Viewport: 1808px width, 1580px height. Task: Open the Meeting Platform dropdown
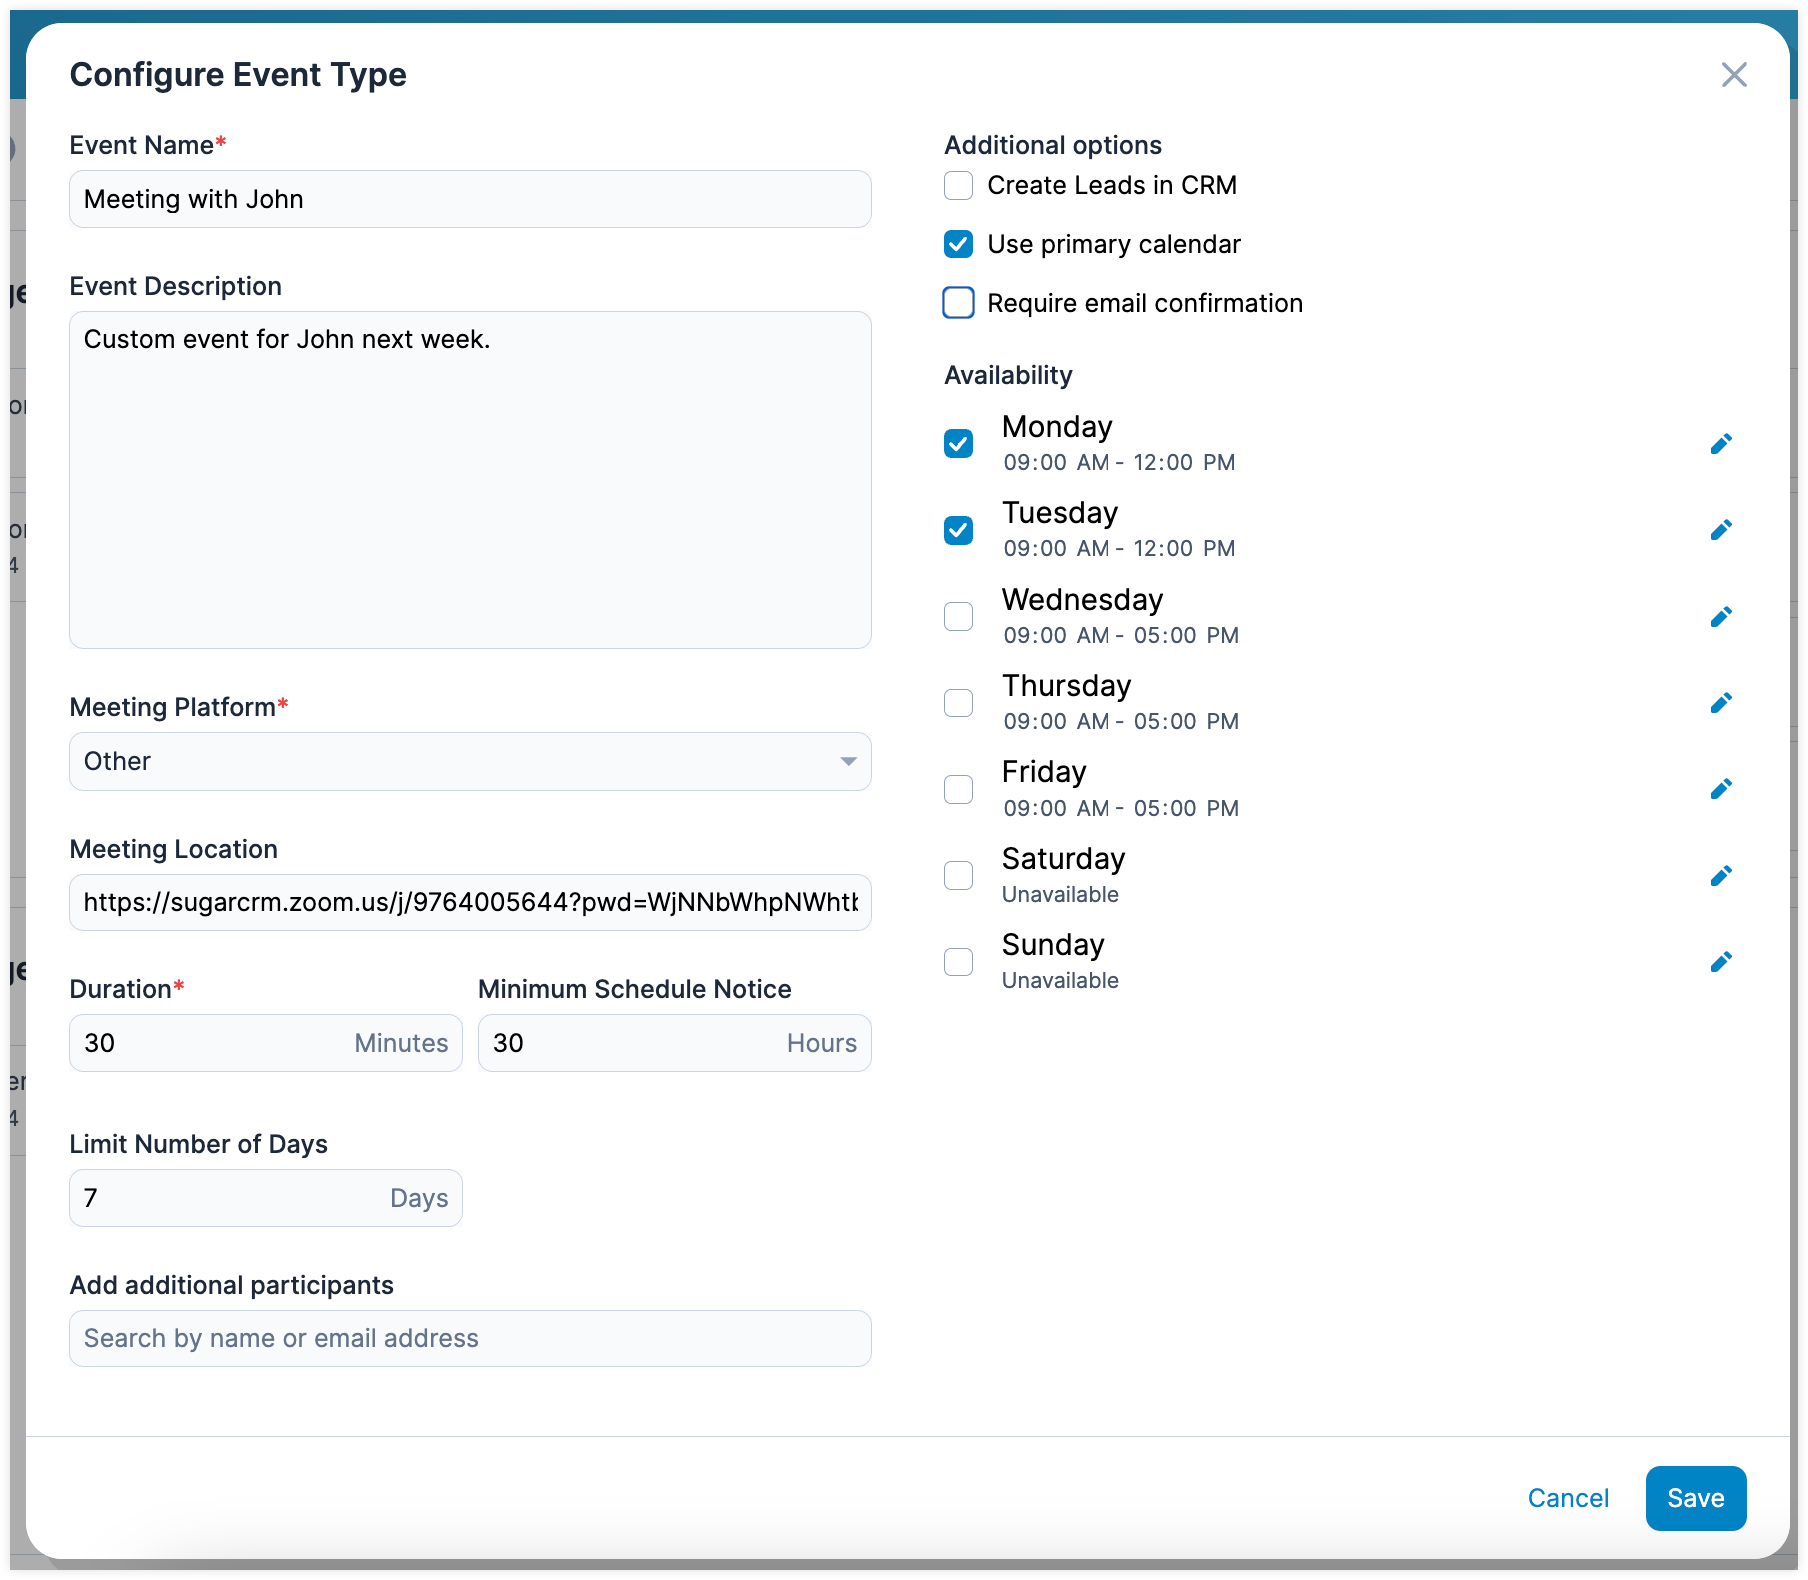(x=470, y=762)
